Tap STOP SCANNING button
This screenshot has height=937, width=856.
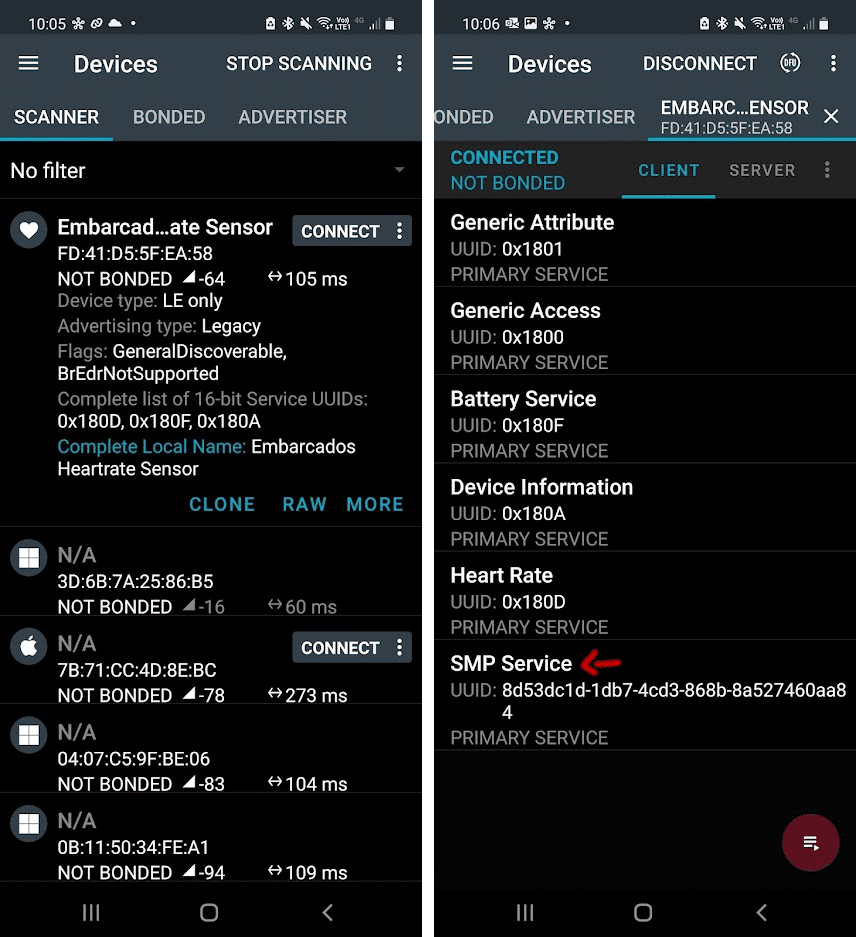298,63
